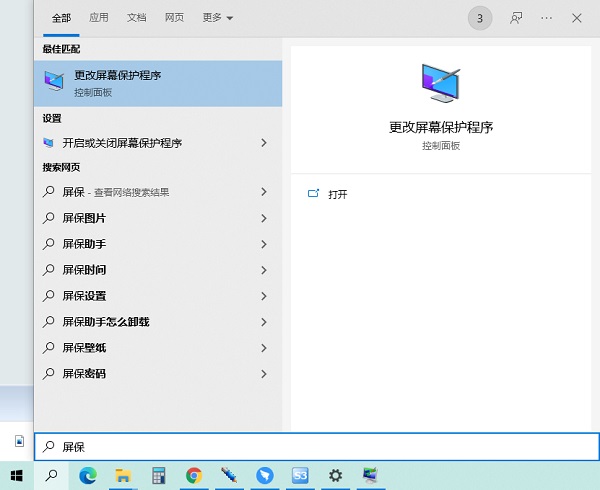Click the search box containing 屏保
The width and height of the screenshot is (600, 490).
(x=300, y=447)
